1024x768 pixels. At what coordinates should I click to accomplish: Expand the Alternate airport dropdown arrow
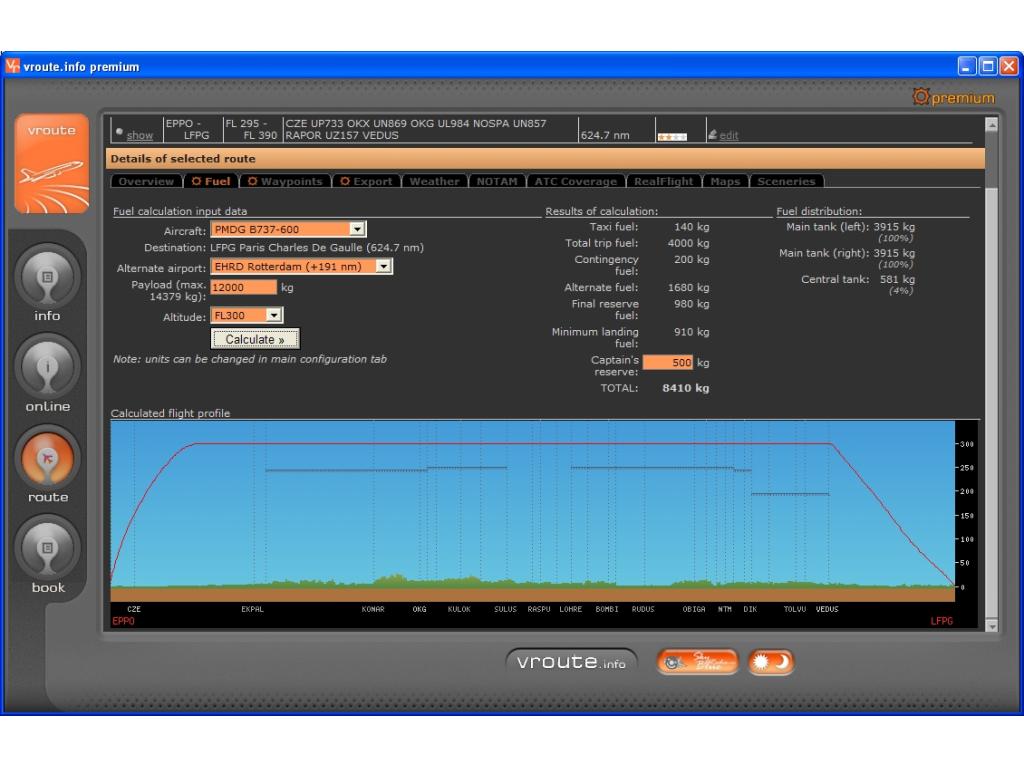click(x=383, y=266)
